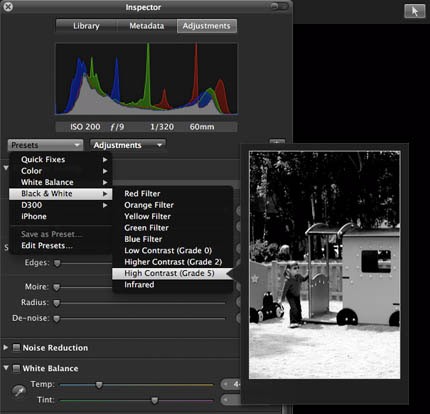The height and width of the screenshot is (414, 430).
Task: Click the arrow pointer tool icon
Action: pyautogui.click(x=415, y=11)
